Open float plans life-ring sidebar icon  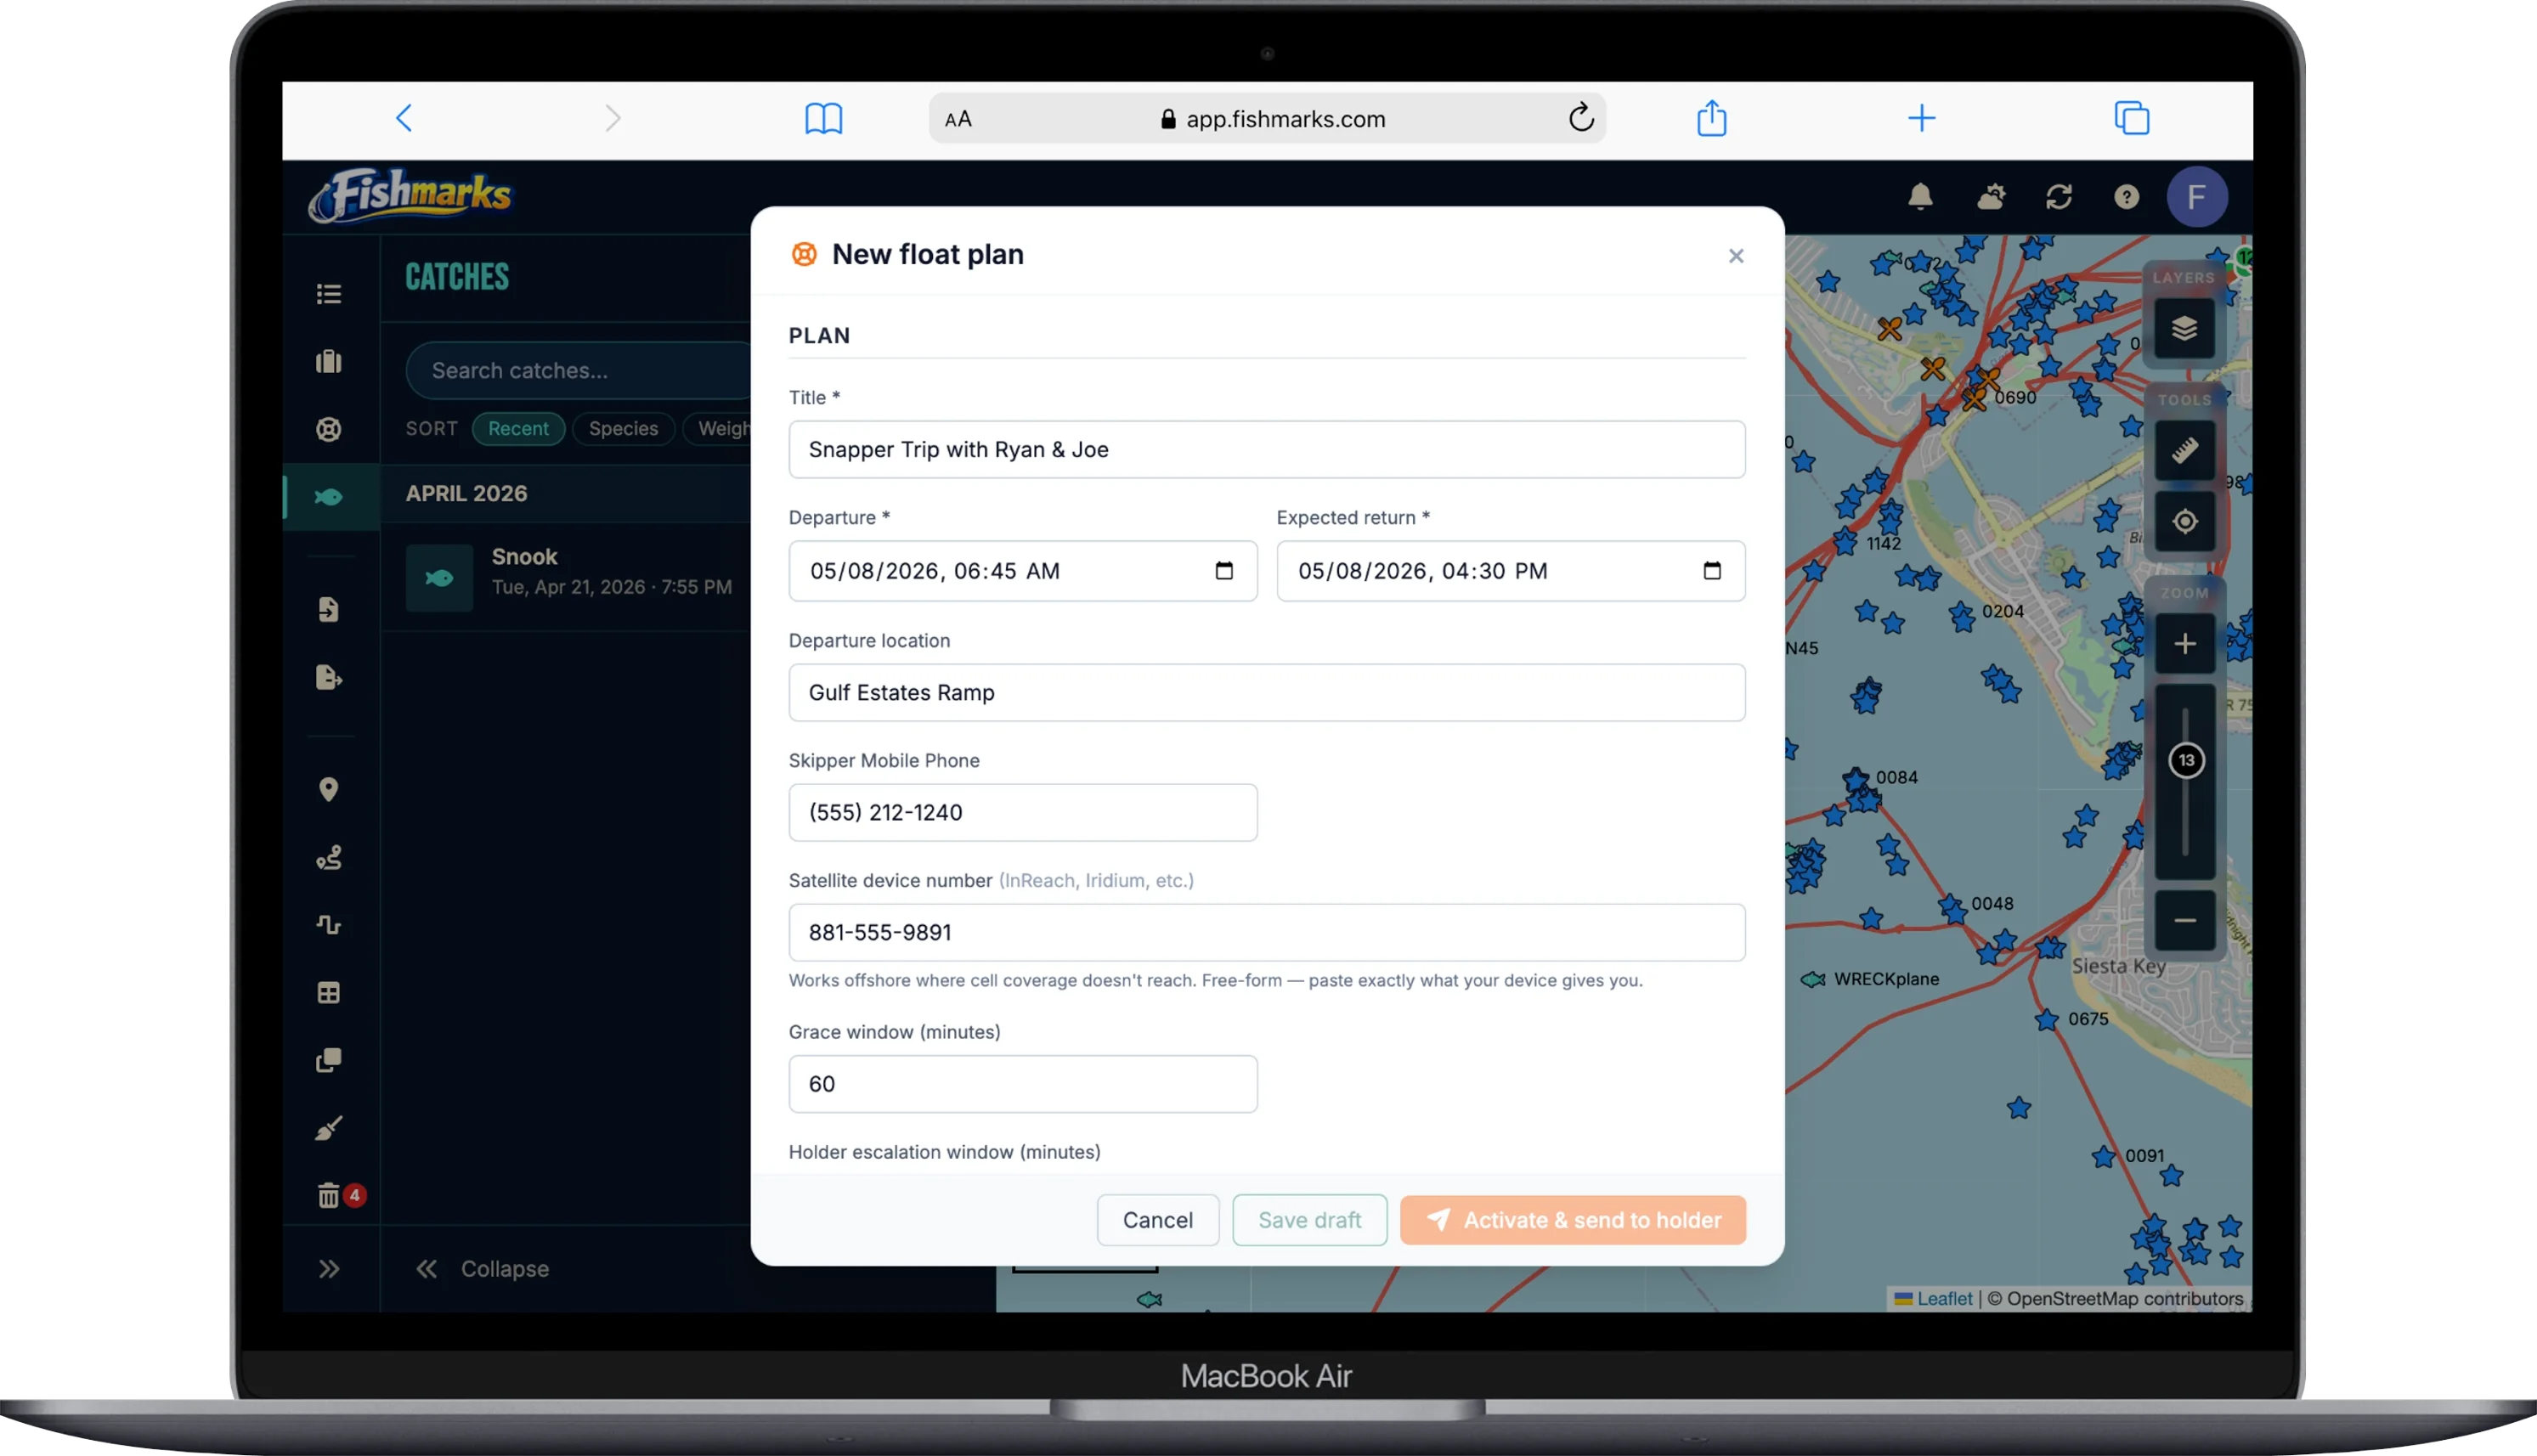[x=329, y=429]
